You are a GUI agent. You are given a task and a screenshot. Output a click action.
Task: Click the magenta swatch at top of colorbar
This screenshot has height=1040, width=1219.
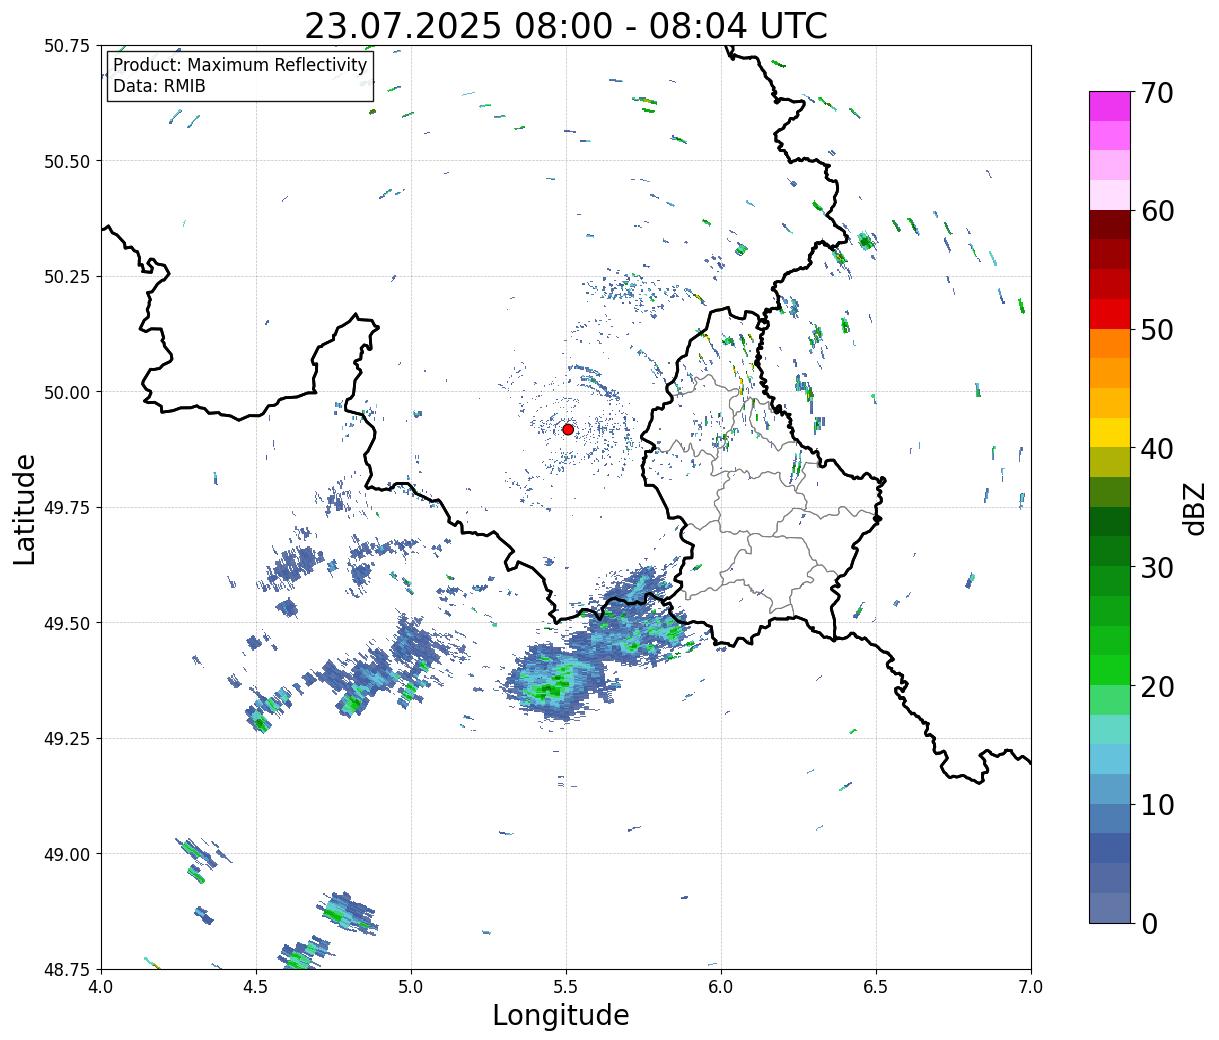tap(1110, 106)
